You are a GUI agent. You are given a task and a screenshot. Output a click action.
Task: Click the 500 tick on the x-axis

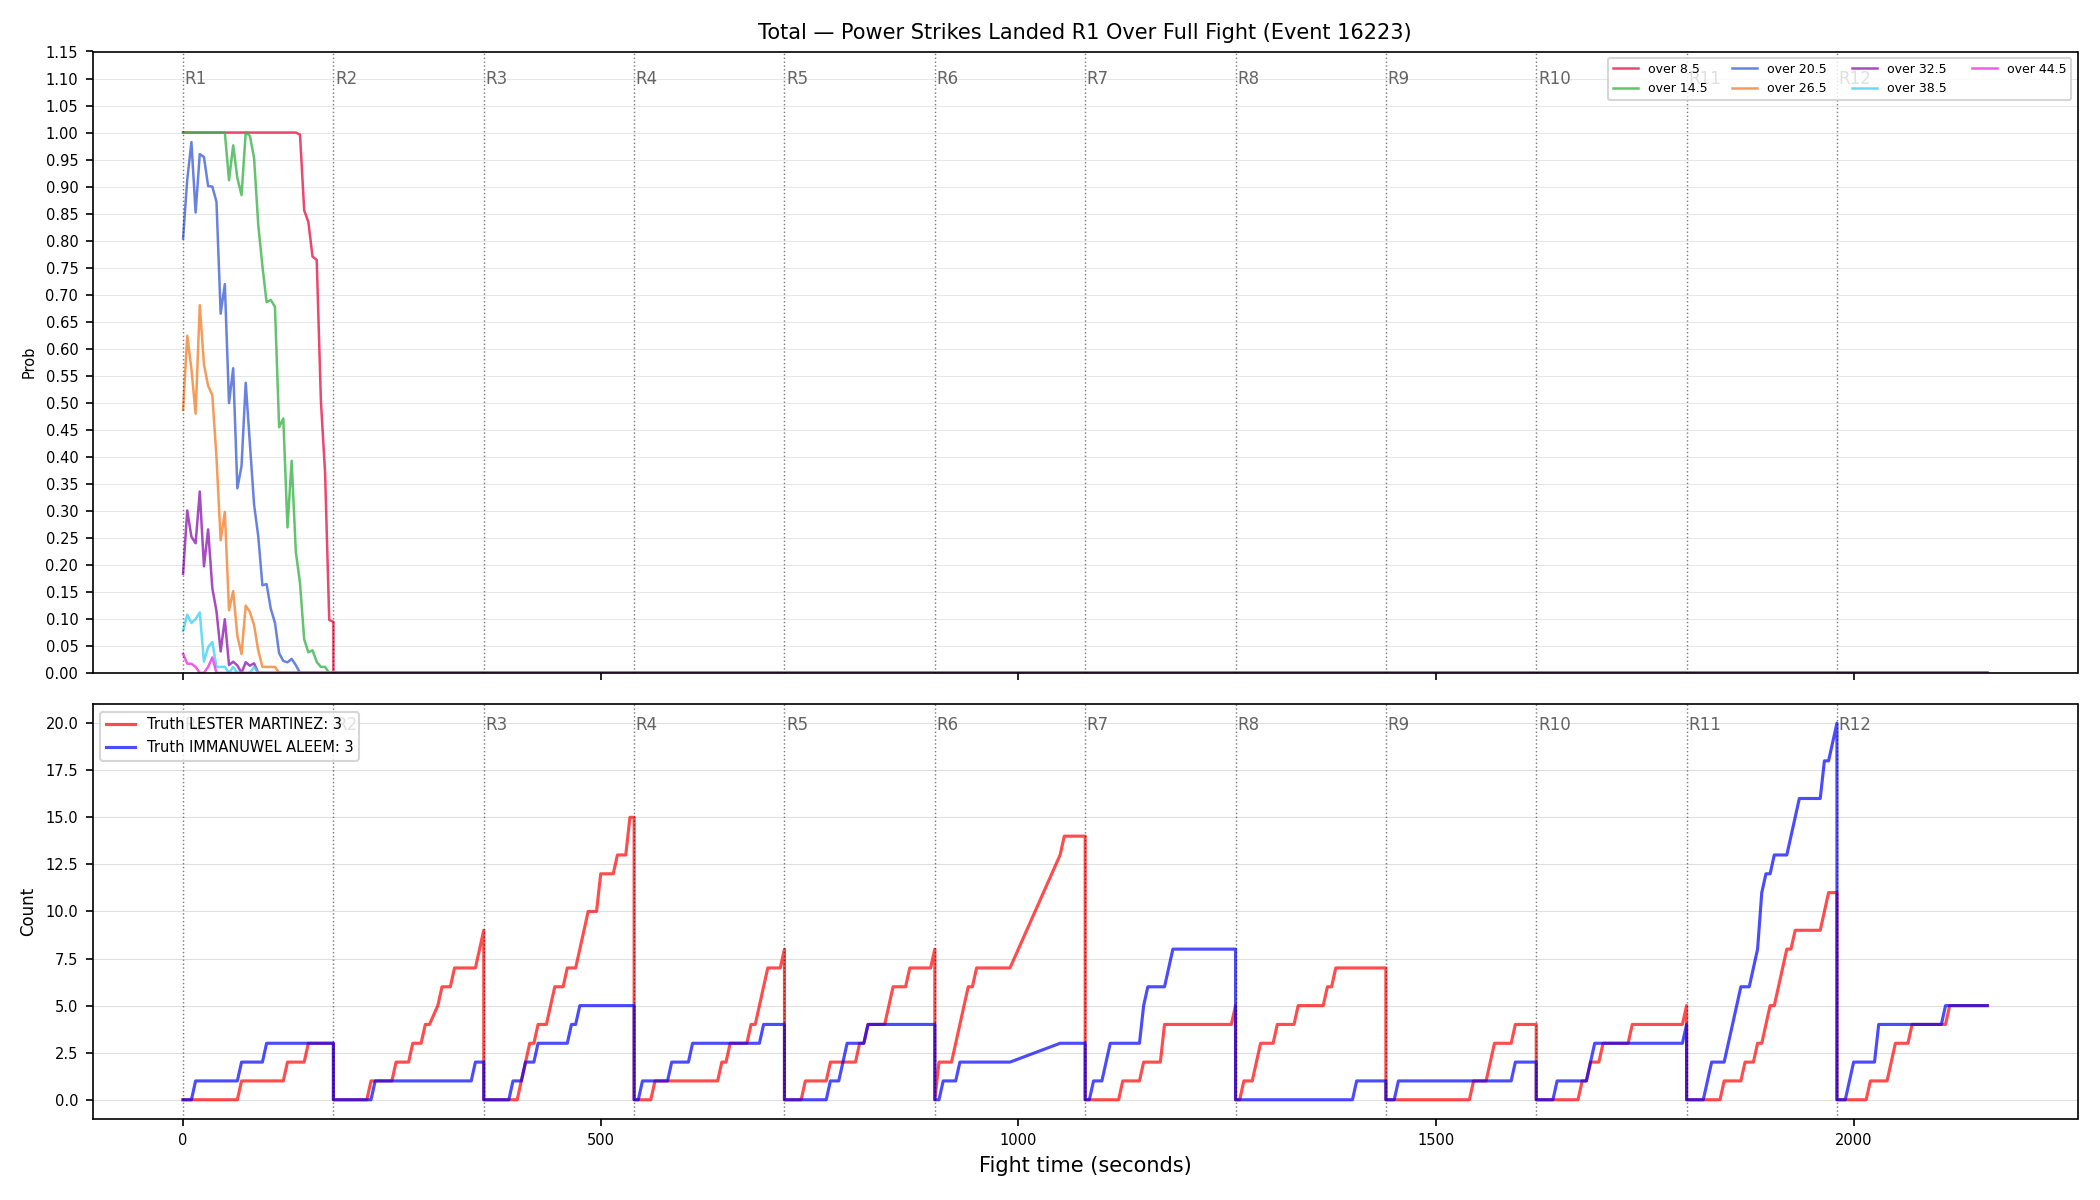(600, 1139)
